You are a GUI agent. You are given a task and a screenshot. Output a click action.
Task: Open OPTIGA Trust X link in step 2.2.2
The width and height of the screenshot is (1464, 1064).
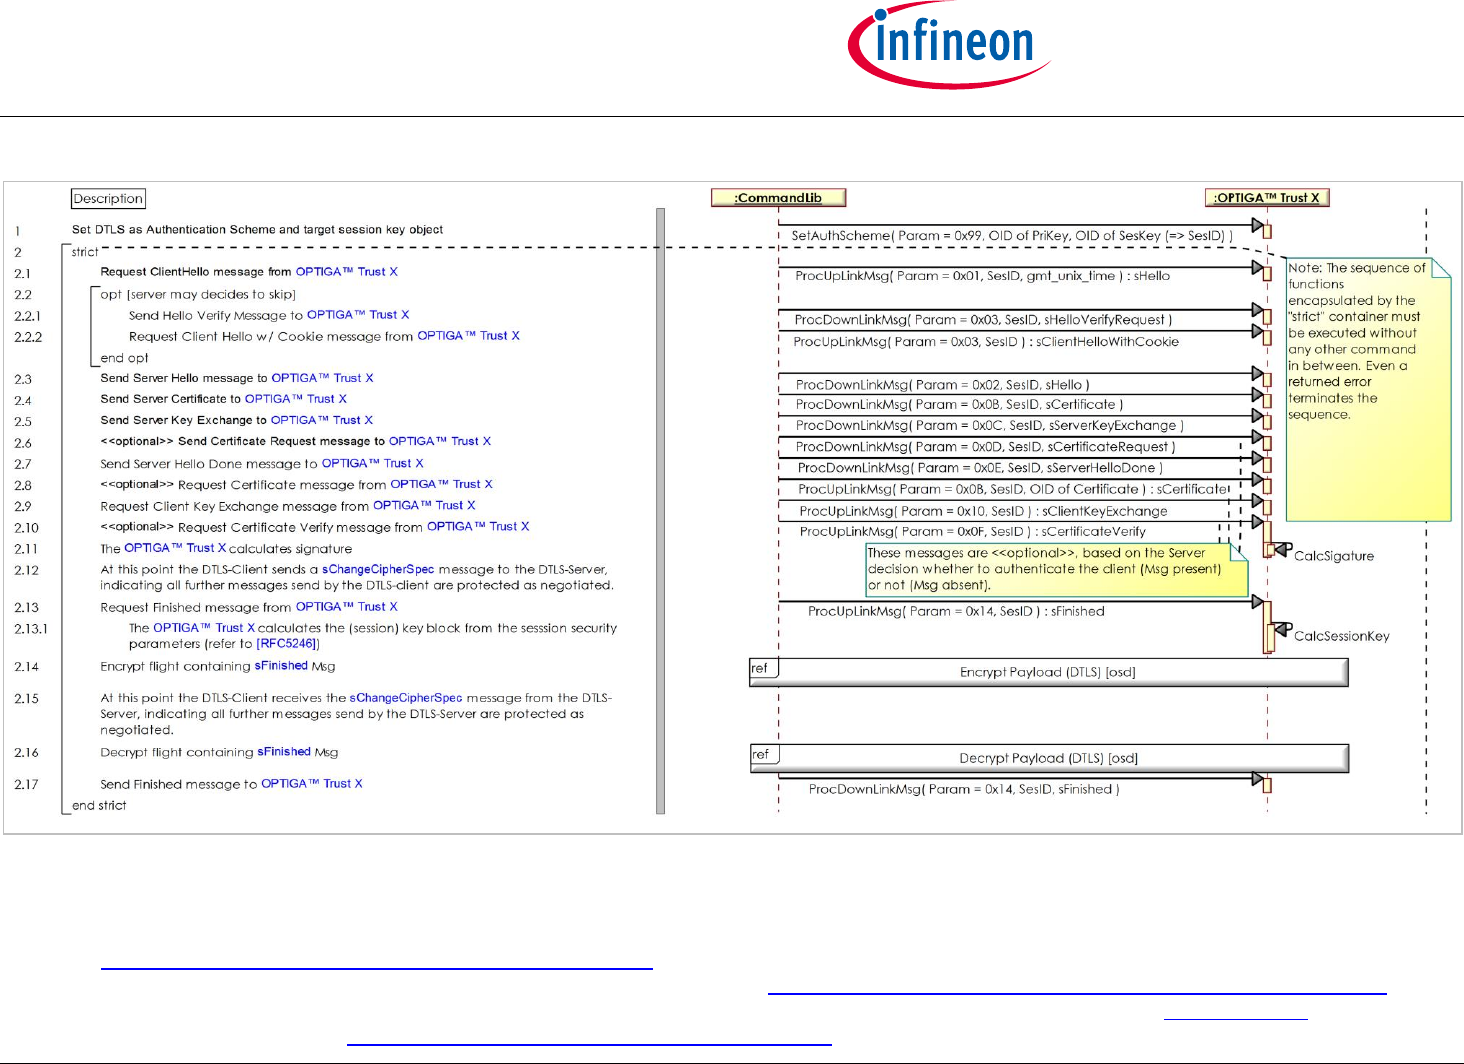click(x=468, y=336)
